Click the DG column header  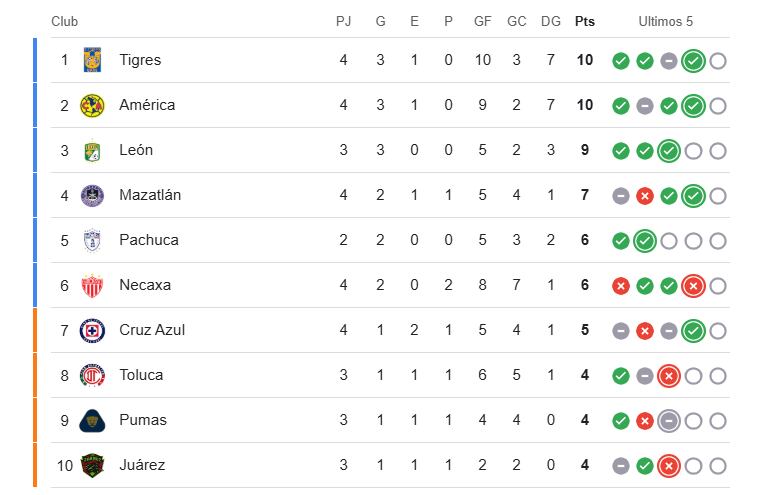[x=550, y=22]
